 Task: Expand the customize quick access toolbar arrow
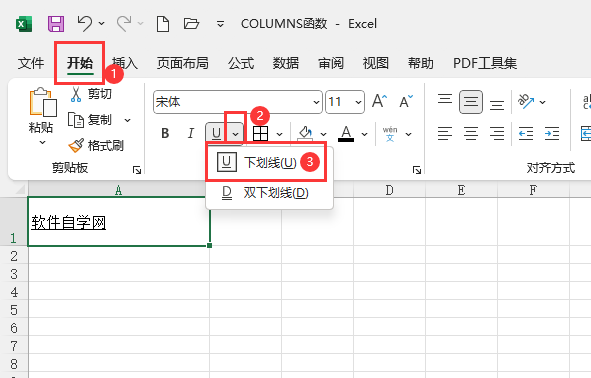tap(220, 24)
